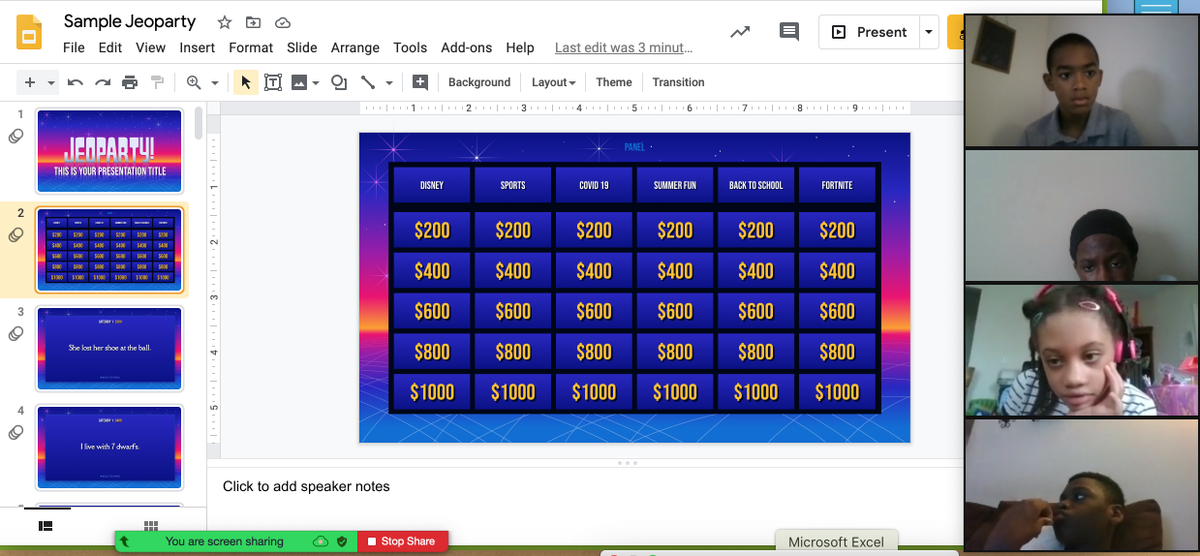Click the $1000 cell under FORTNITE
Screen dimensions: 1200x556
[x=837, y=392]
